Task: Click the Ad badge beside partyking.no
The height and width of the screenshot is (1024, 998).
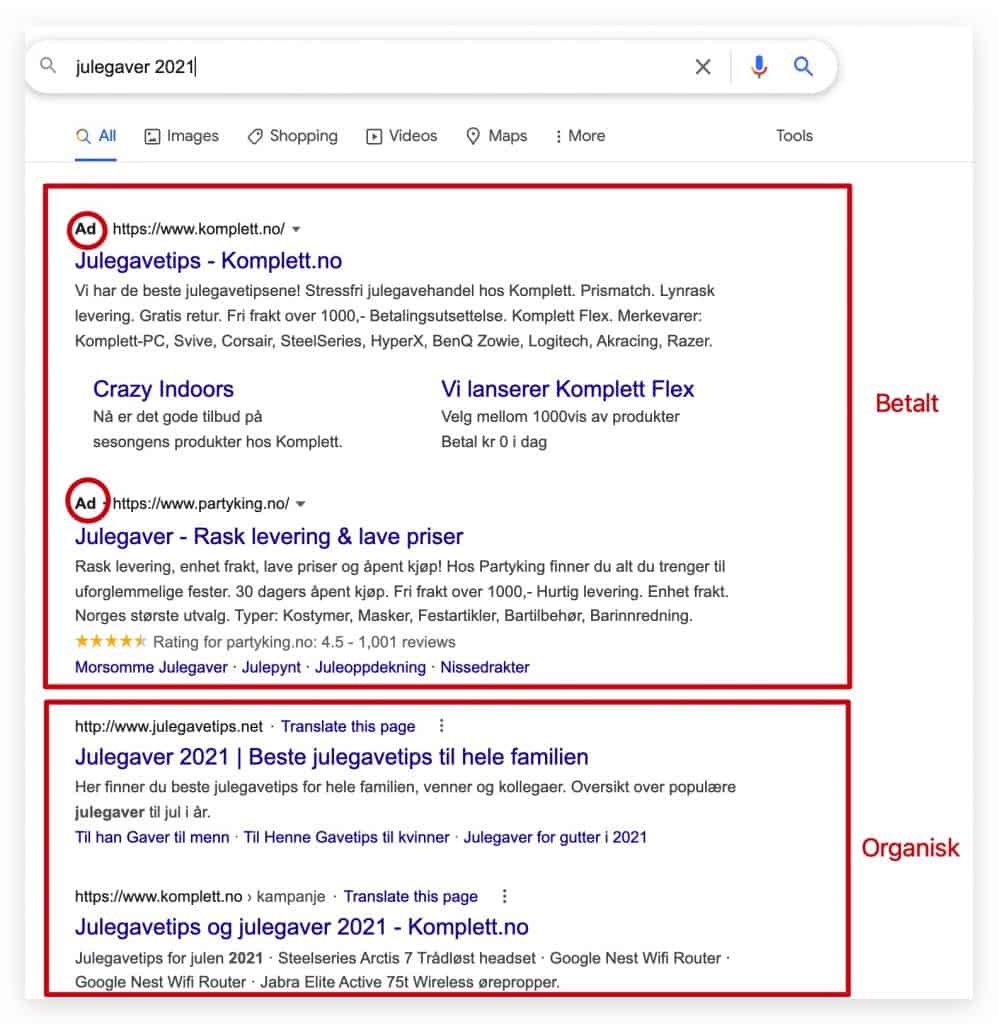Action: (x=86, y=503)
